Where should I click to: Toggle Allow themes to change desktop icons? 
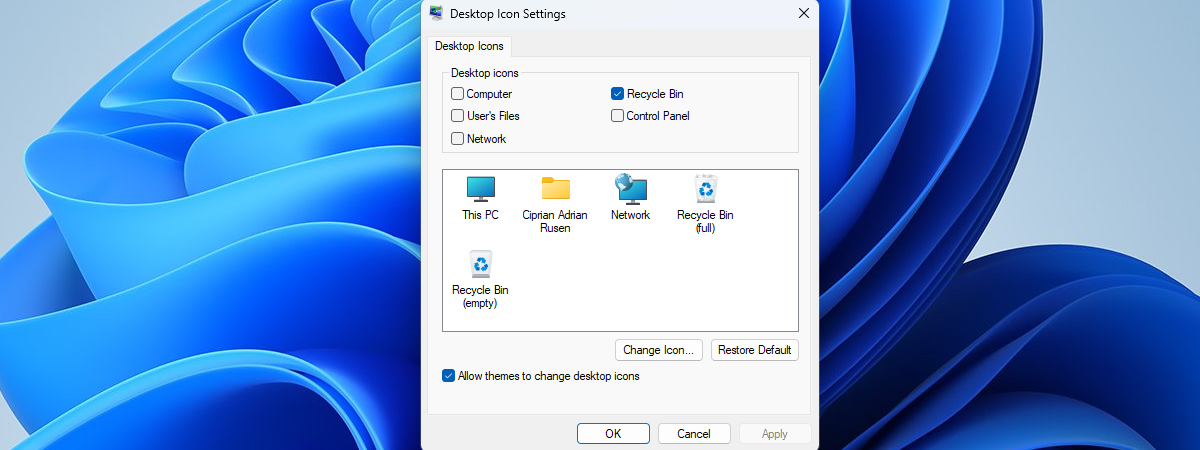448,376
